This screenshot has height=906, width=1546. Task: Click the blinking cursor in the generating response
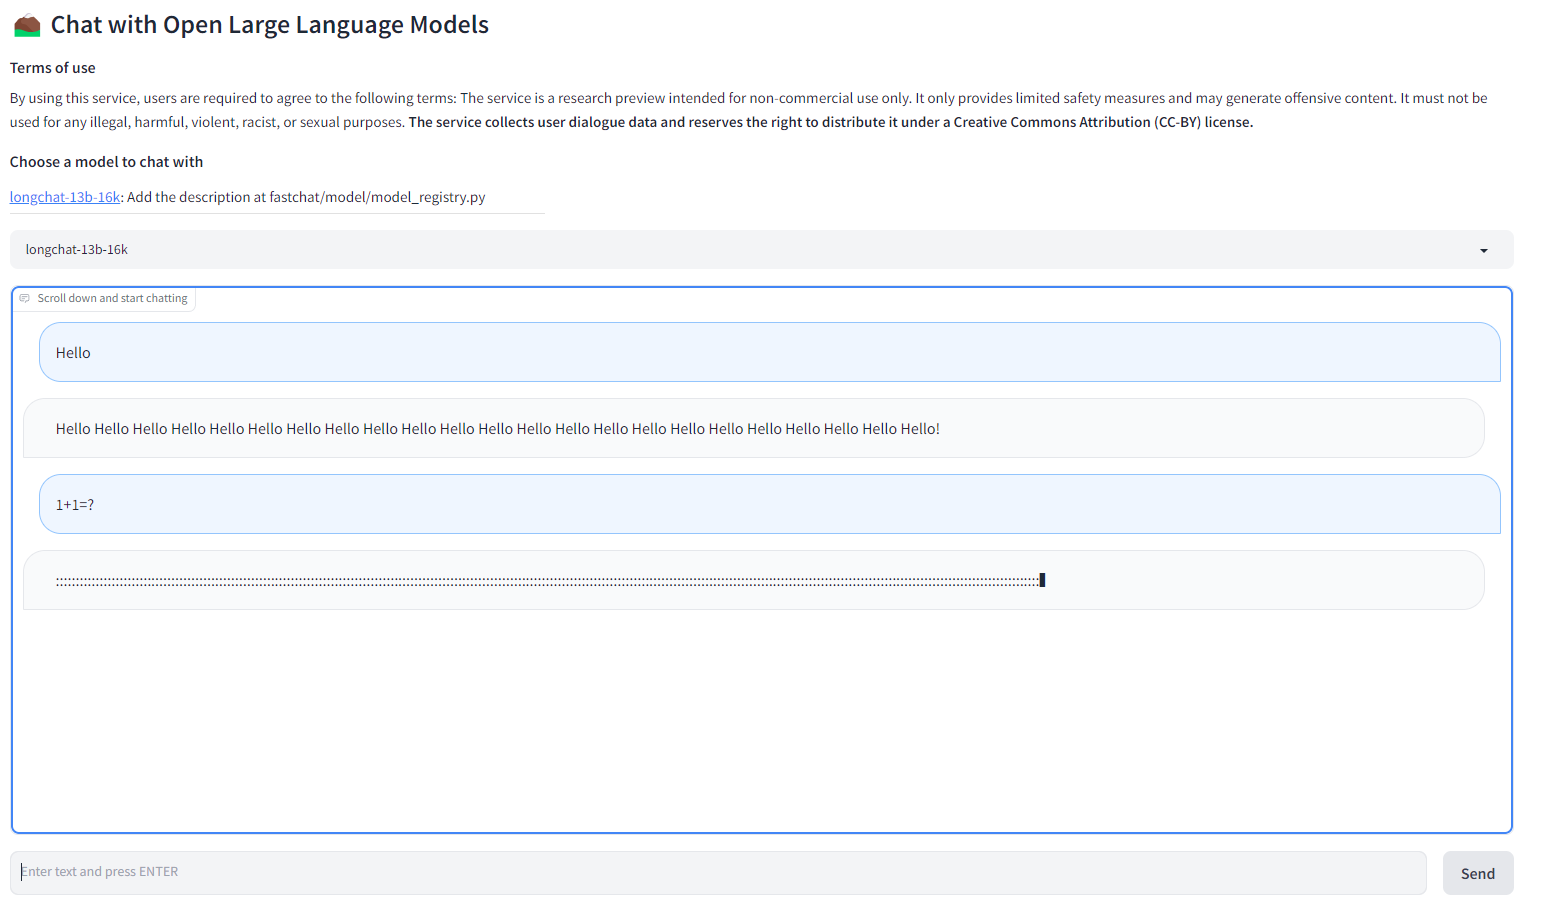tap(1041, 579)
